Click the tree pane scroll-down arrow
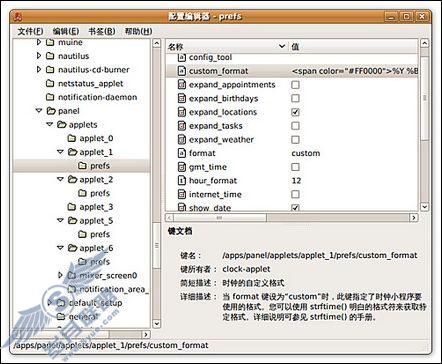 (157, 323)
